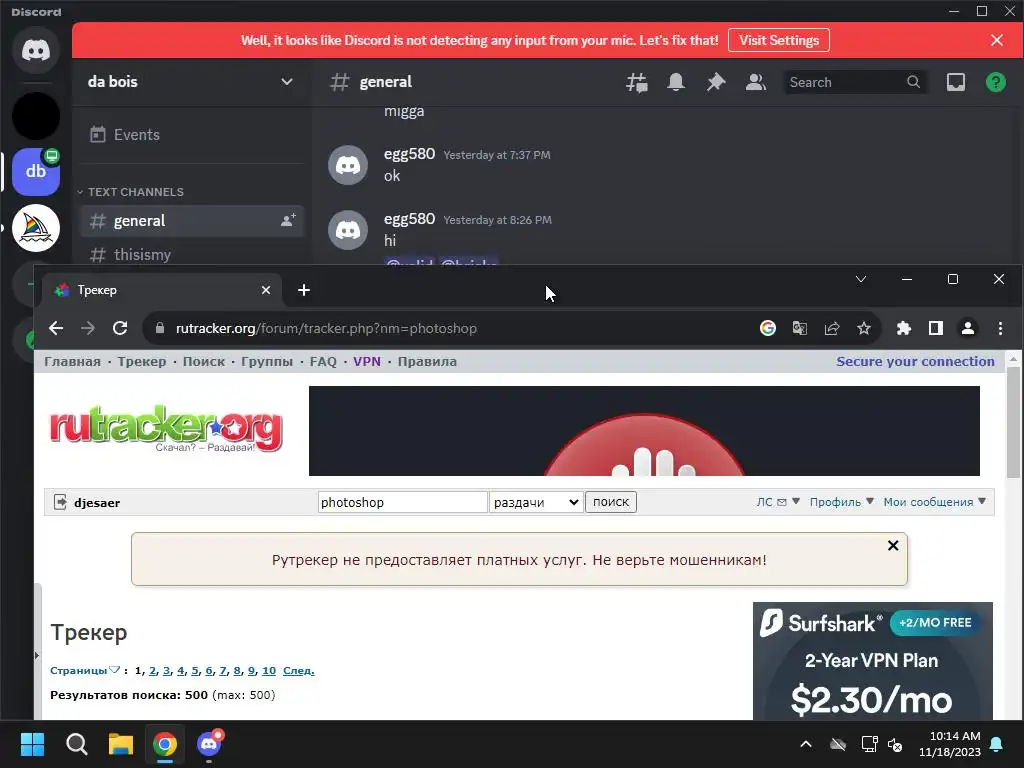Show pinned messages in Discord
The height and width of the screenshot is (768, 1024).
click(x=716, y=82)
